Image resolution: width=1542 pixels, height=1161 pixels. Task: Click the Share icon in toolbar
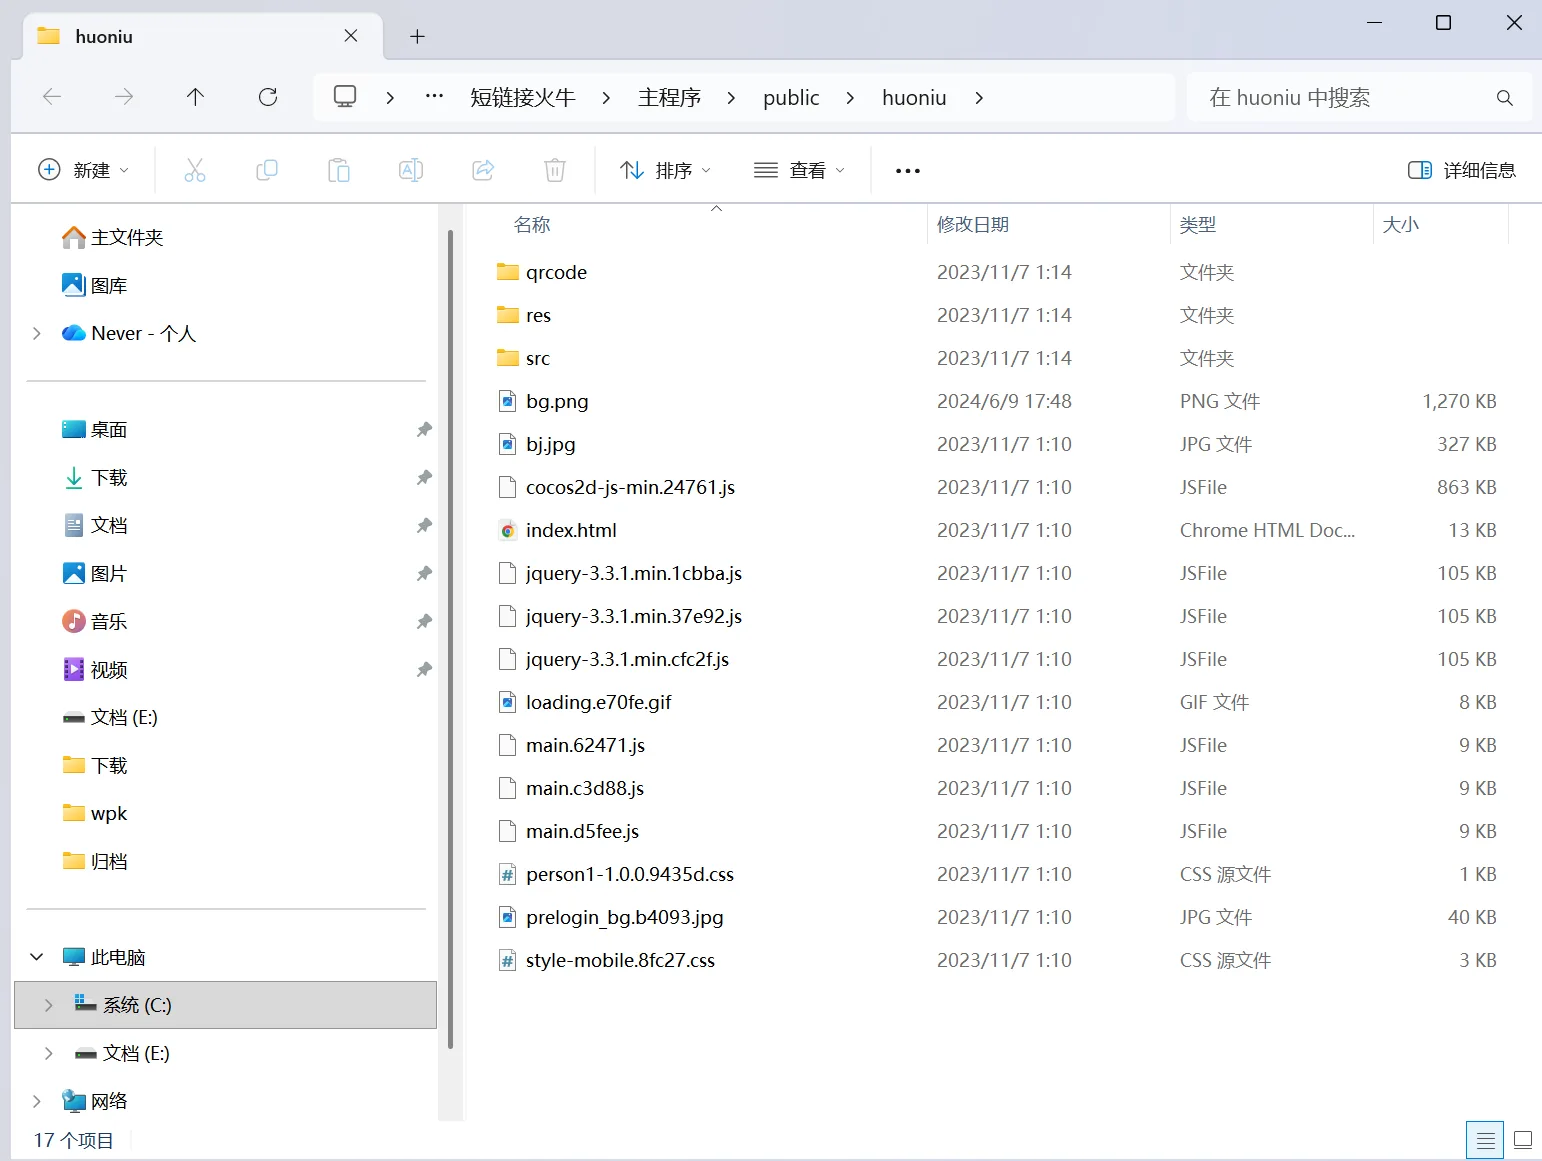(483, 170)
